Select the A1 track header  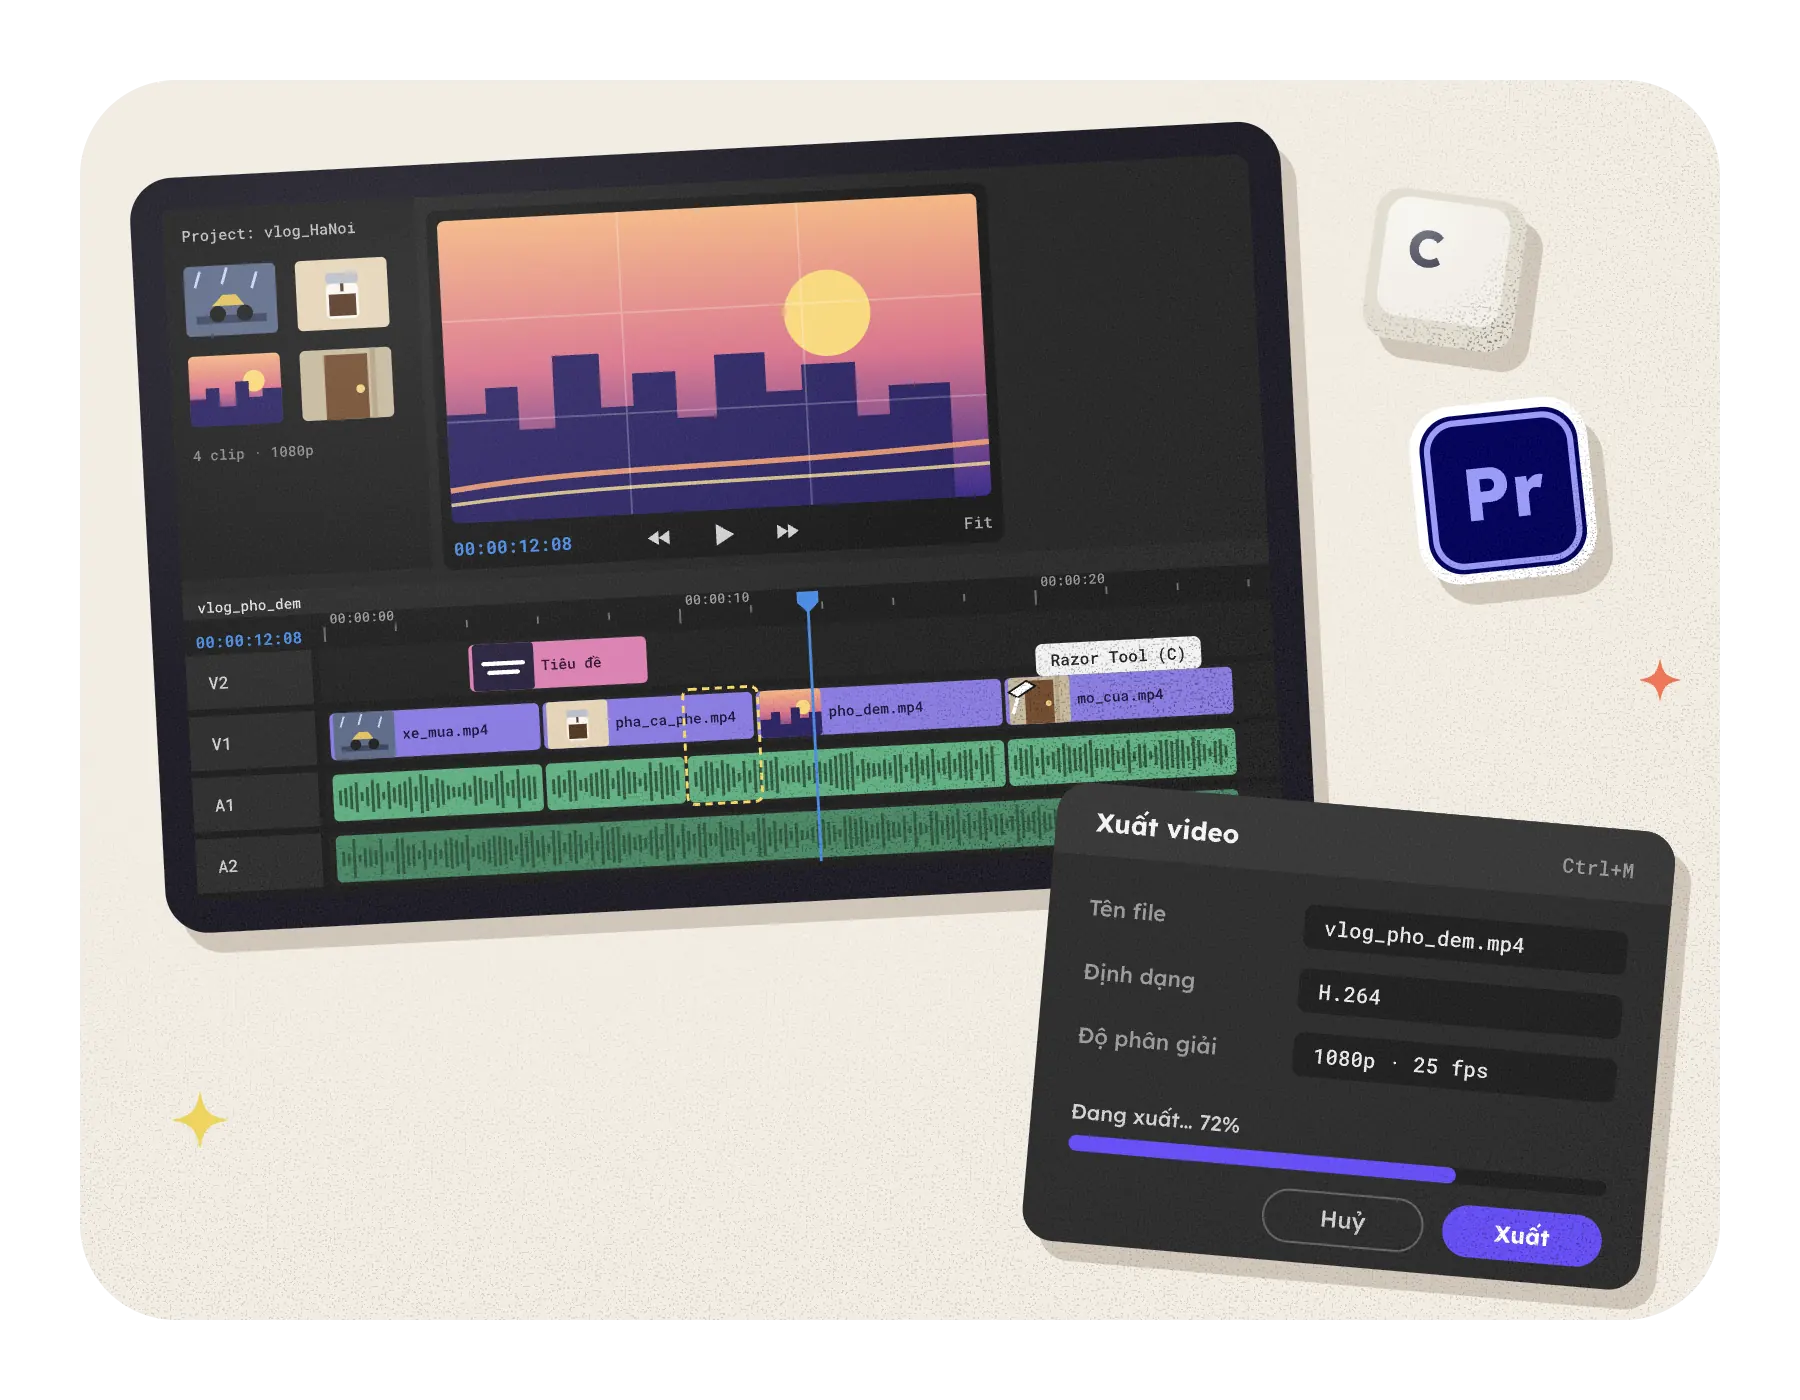click(x=256, y=803)
